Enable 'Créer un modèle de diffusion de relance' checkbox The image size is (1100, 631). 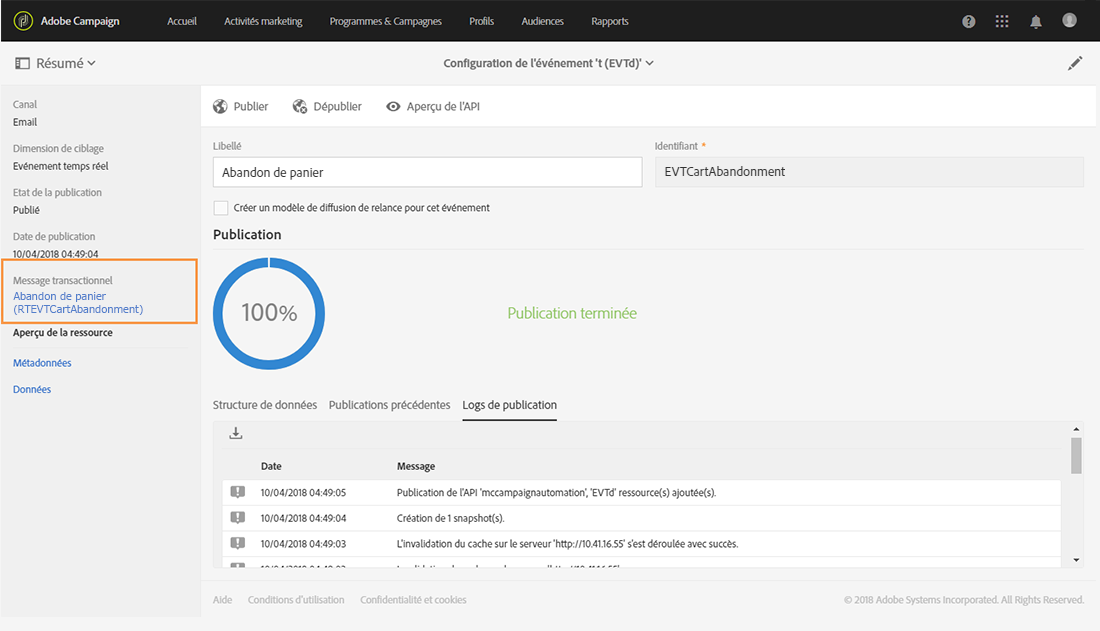(220, 208)
